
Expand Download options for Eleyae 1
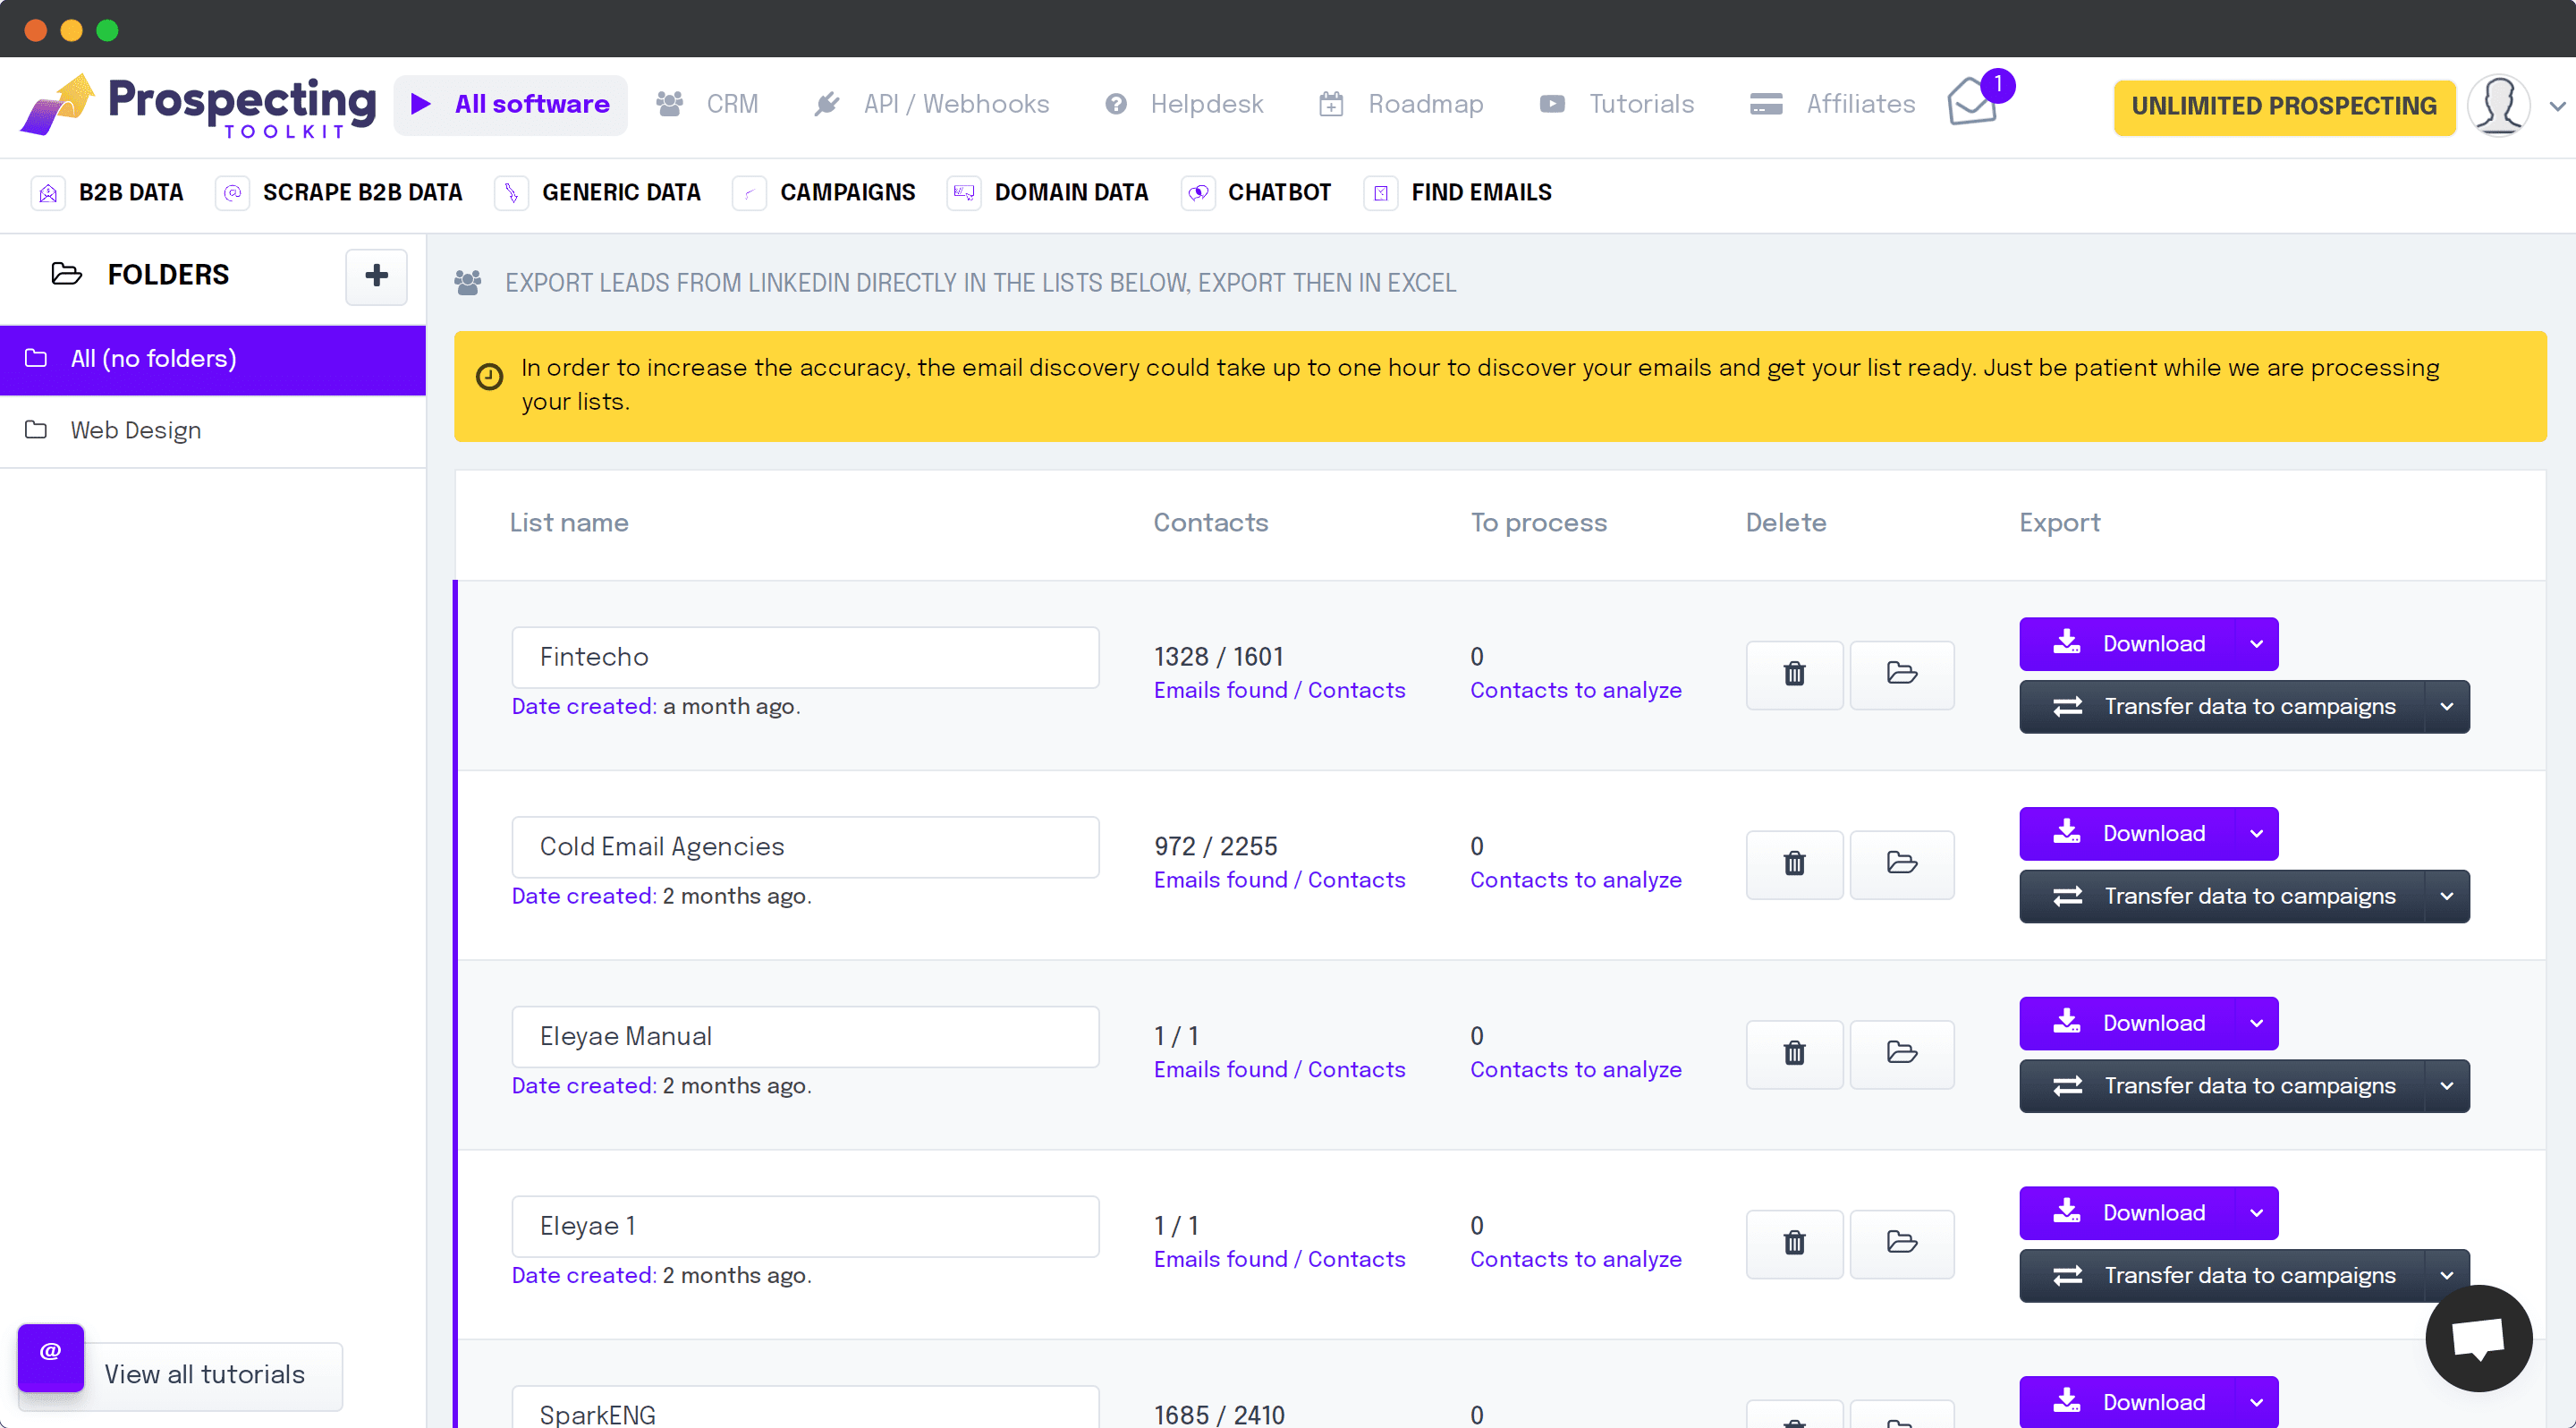click(x=2256, y=1214)
